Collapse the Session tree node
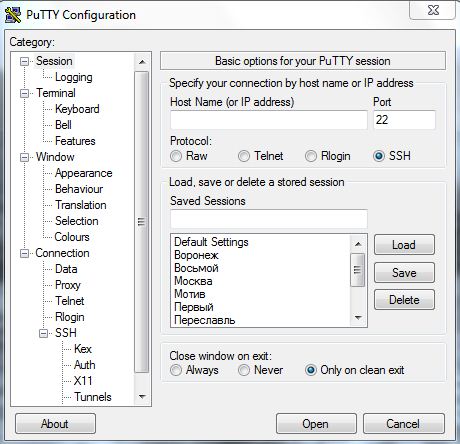Screen dimensions: 460x444 tap(24, 61)
